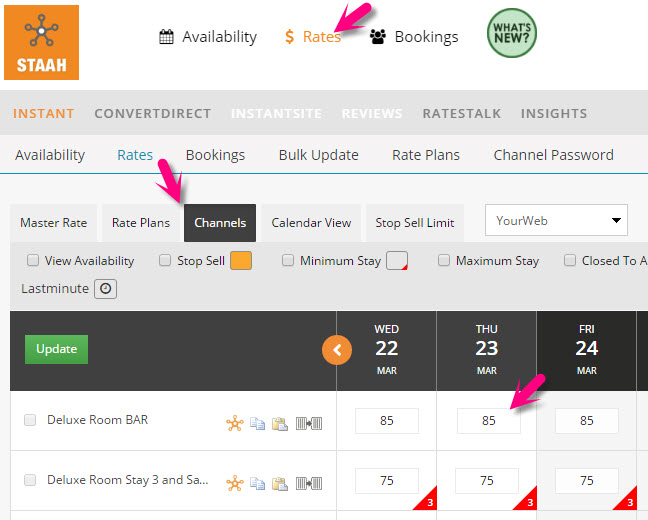Viewport: 648px width, 520px height.
Task: Open Bookings in top header
Action: [x=426, y=37]
